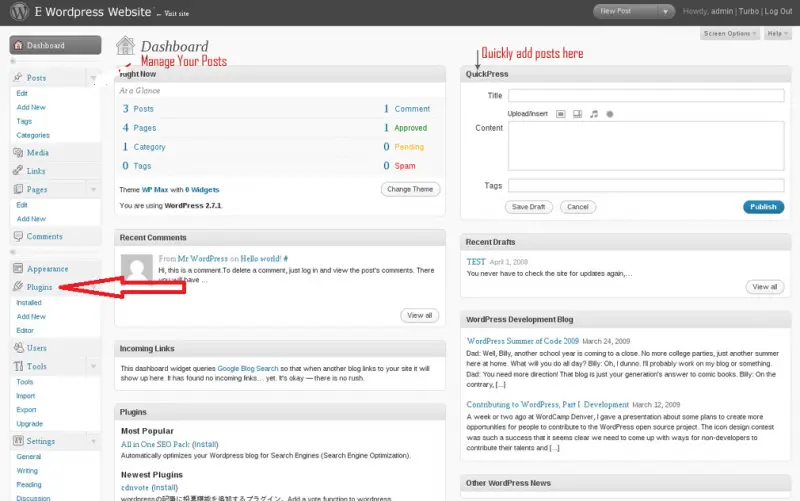Click the Turbo link in header
Screen dimensions: 800x501
tap(748, 11)
